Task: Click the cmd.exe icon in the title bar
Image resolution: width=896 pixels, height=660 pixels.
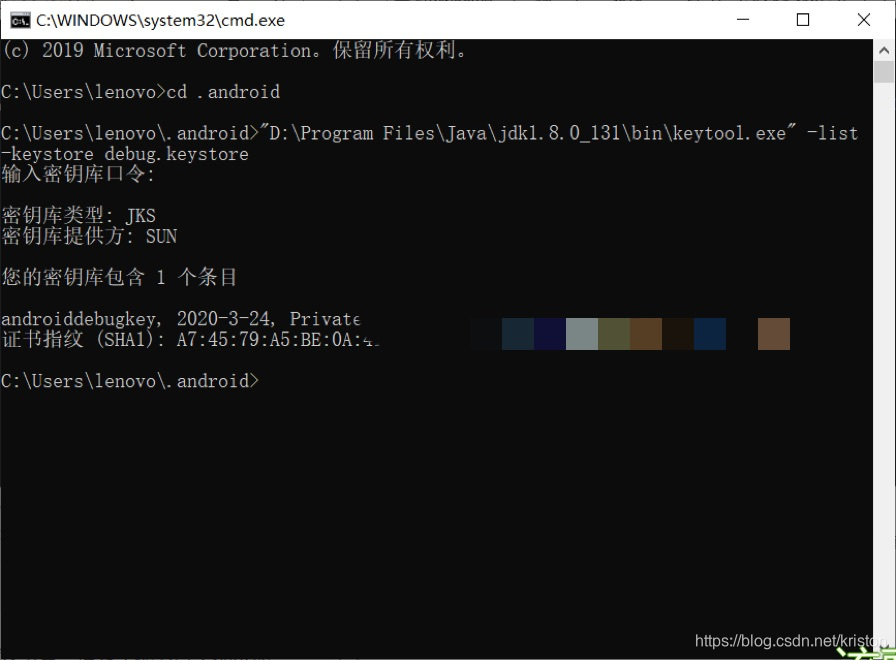Action: coord(20,21)
